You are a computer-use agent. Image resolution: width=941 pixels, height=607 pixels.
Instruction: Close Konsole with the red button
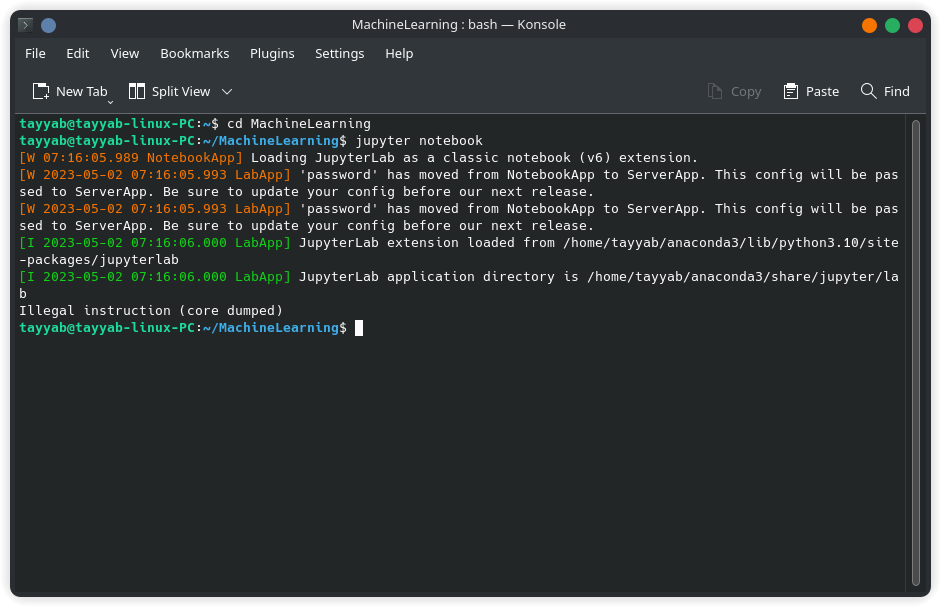click(915, 25)
